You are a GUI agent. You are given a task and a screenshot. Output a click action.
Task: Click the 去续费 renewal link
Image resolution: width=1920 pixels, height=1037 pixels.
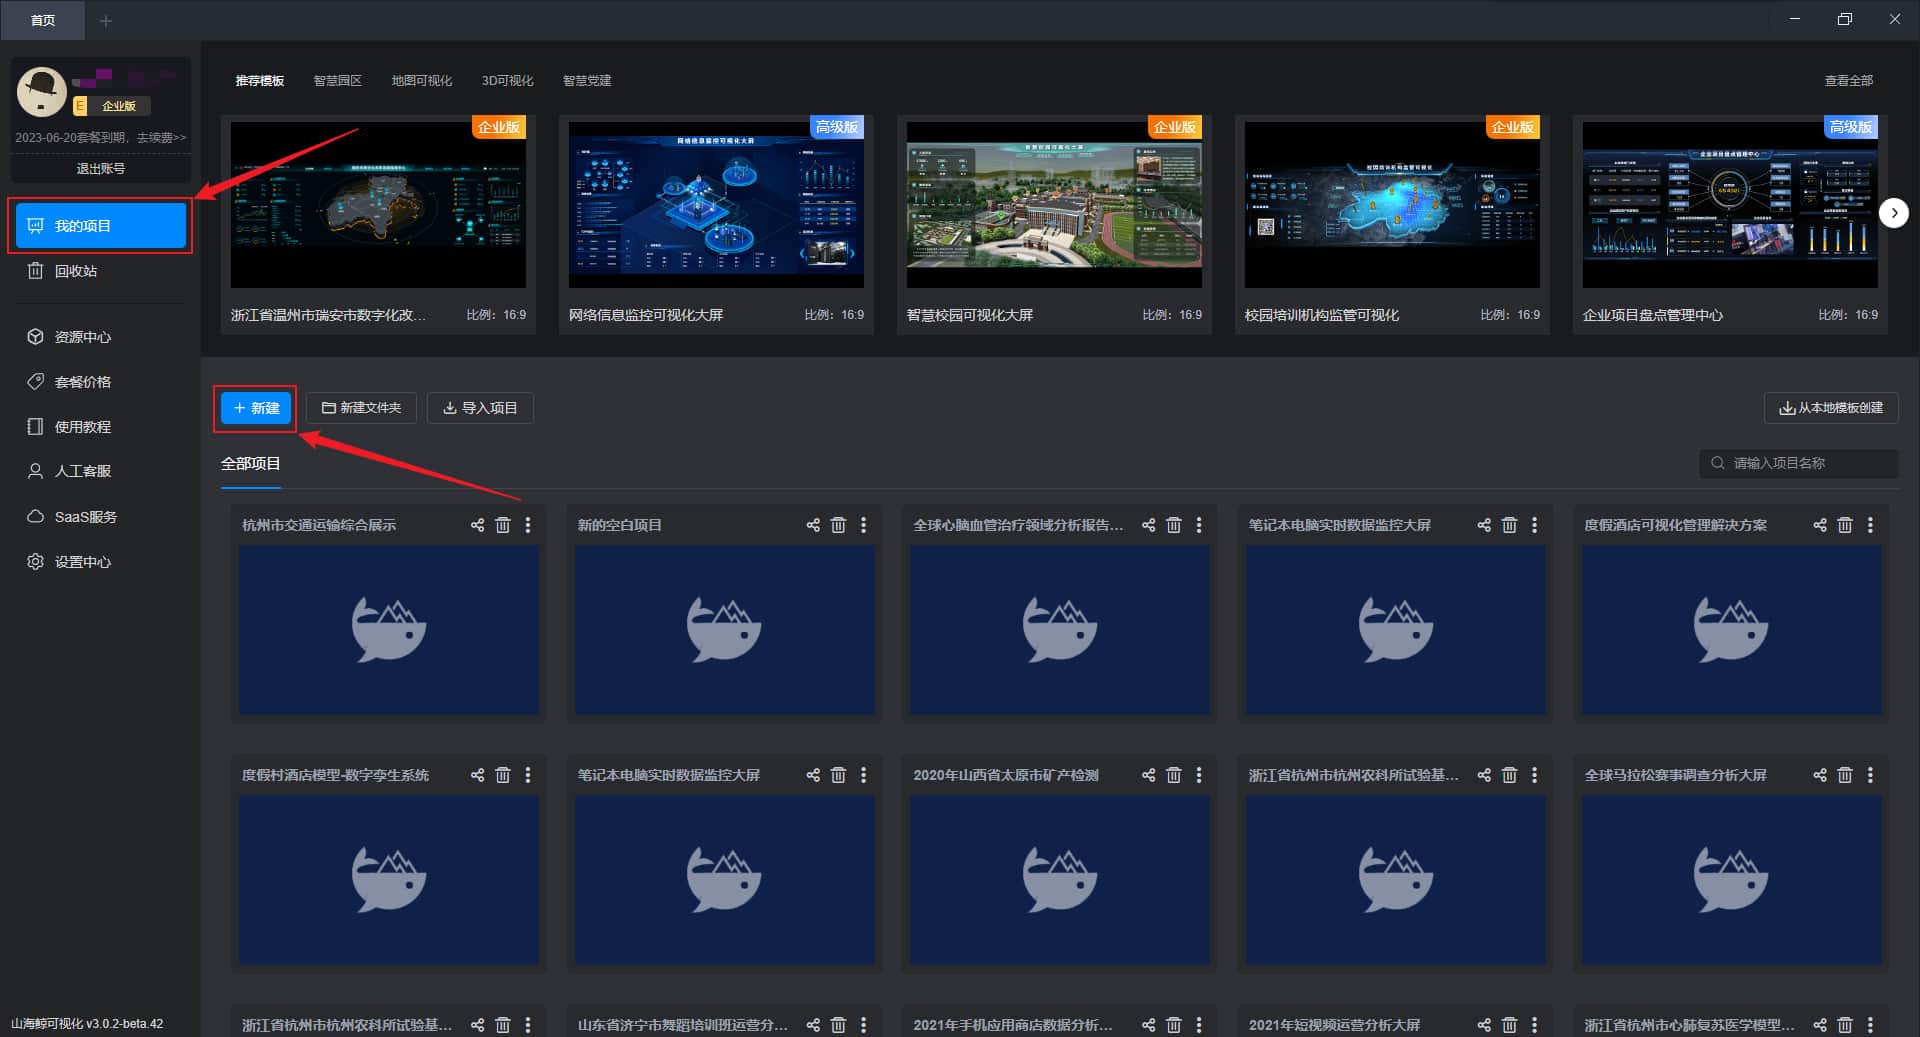click(162, 138)
